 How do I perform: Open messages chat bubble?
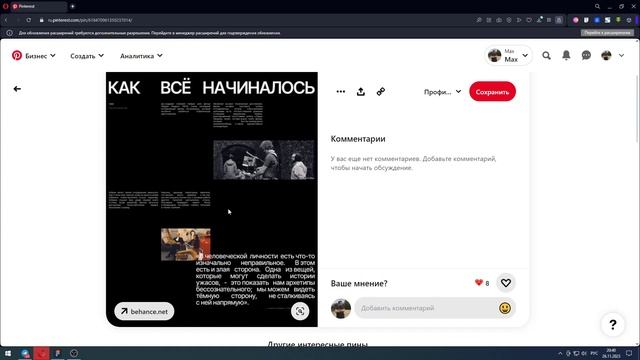tap(586, 56)
